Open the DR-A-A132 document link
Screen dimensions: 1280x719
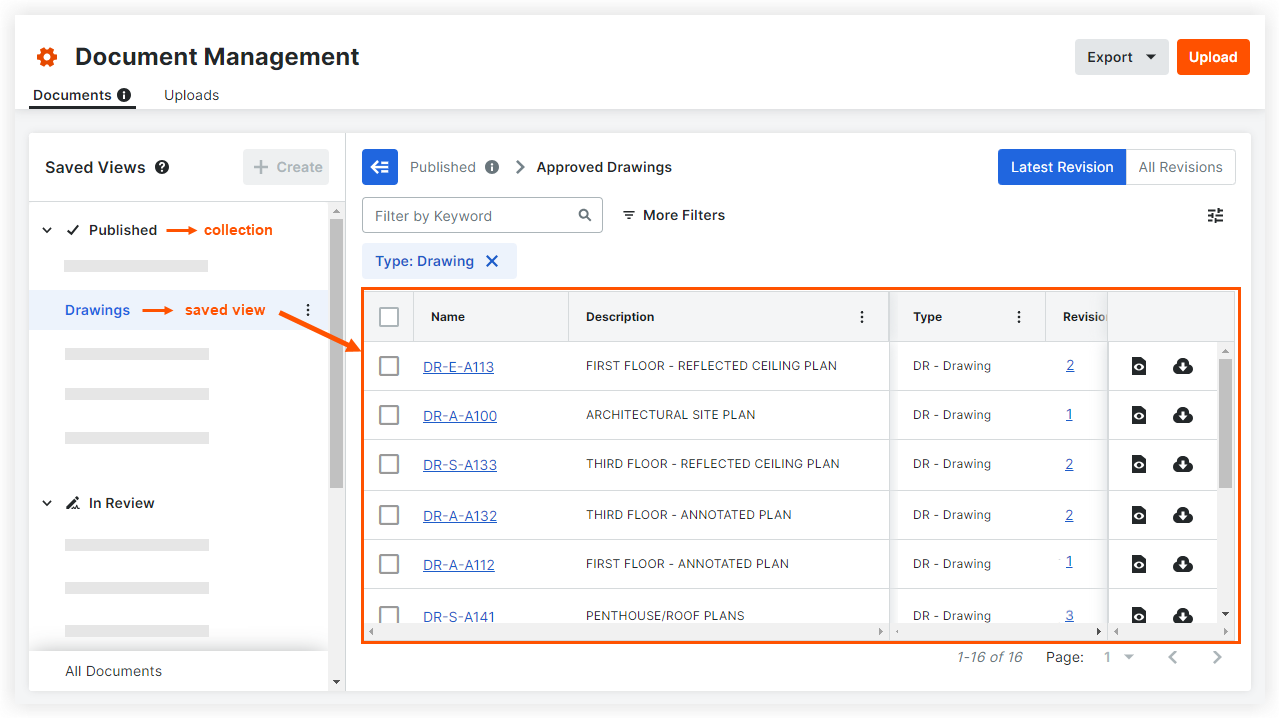point(460,516)
